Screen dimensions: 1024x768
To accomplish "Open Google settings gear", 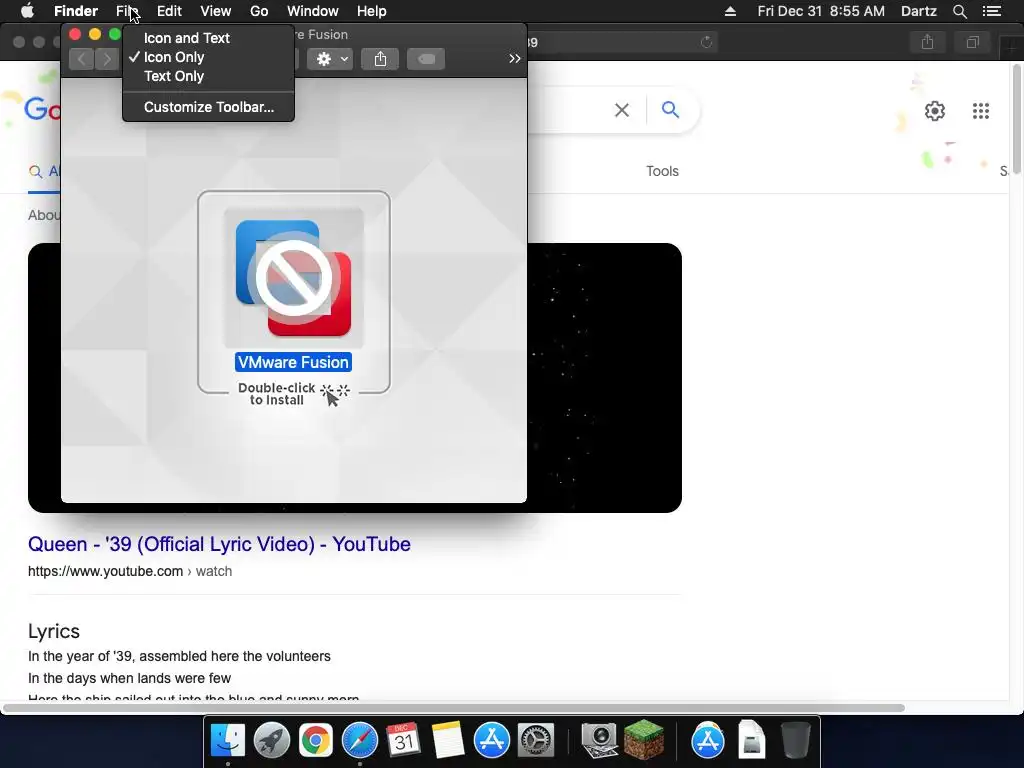I will [935, 111].
